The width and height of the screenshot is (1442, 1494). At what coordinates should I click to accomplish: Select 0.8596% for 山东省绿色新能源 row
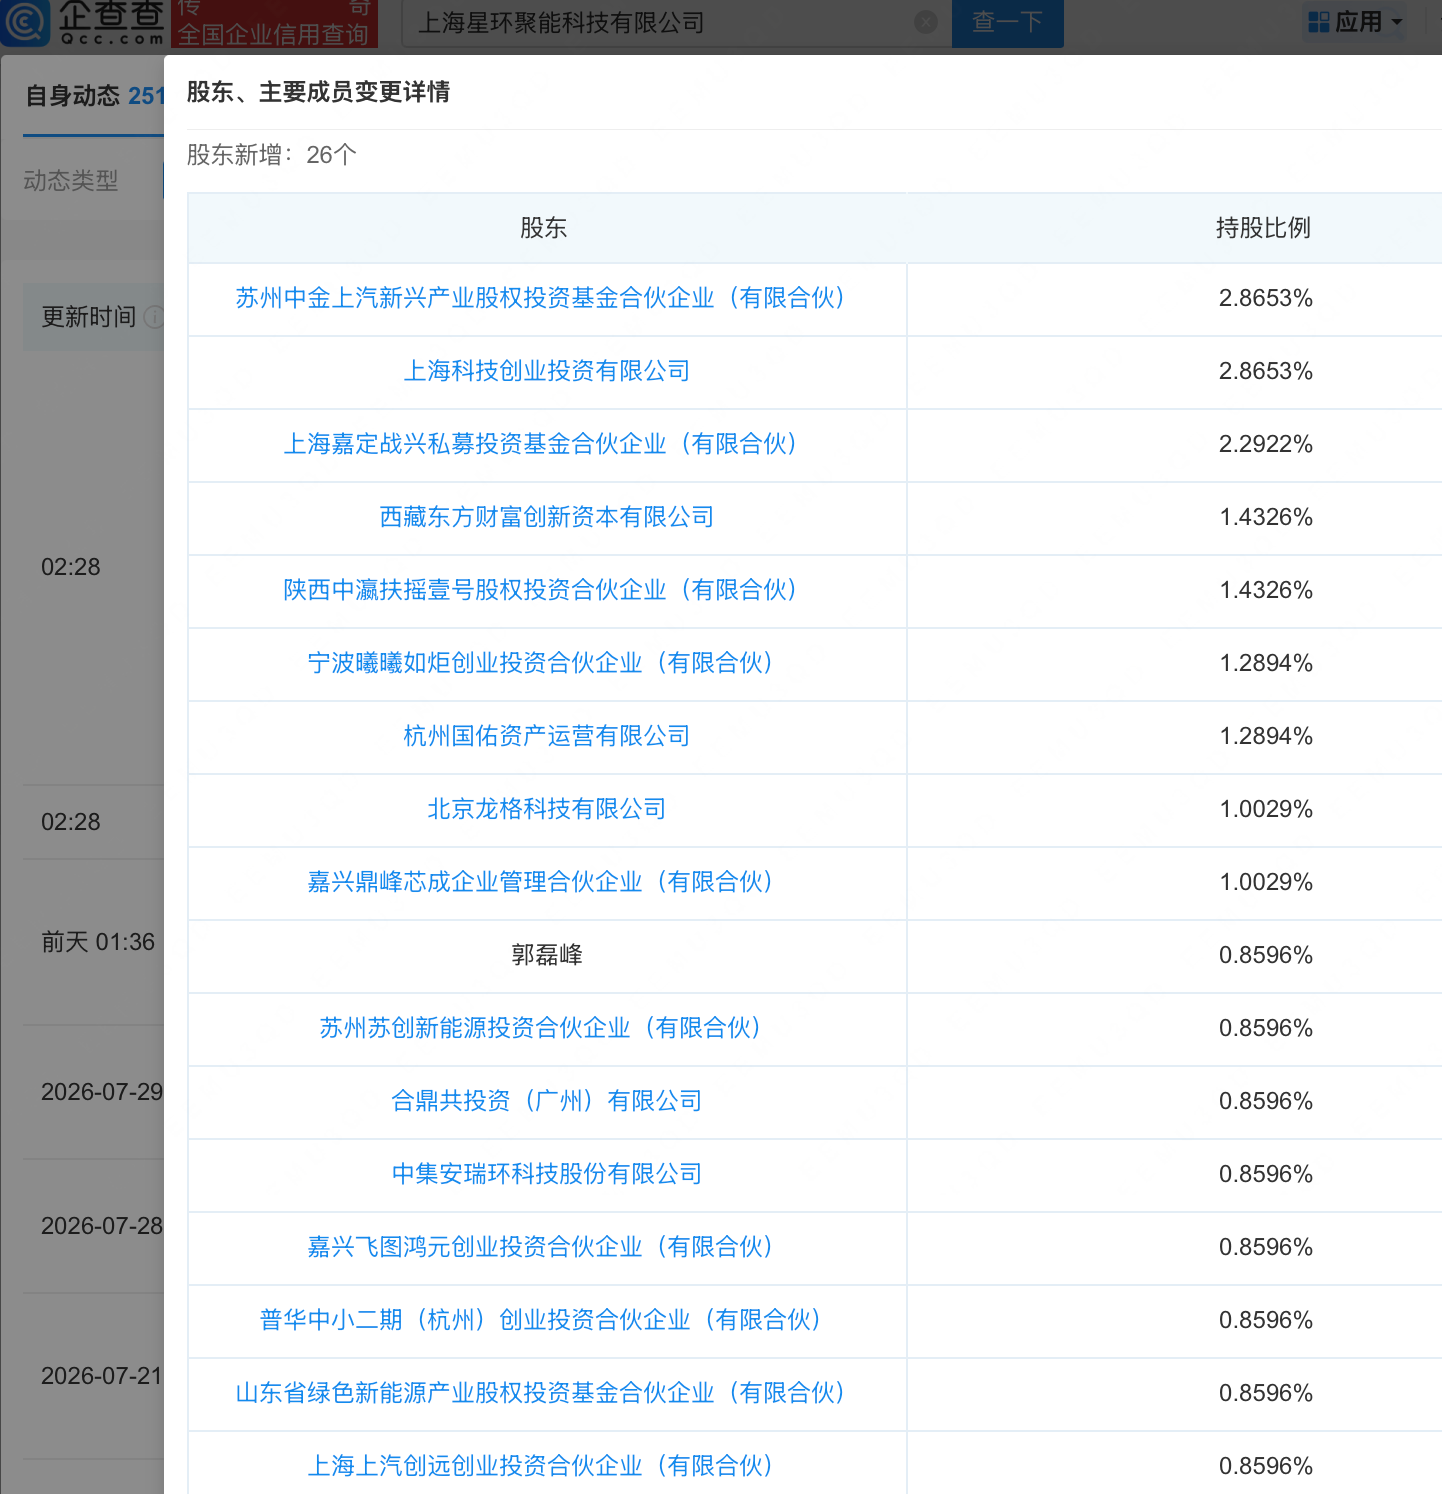pyautogui.click(x=1266, y=1393)
